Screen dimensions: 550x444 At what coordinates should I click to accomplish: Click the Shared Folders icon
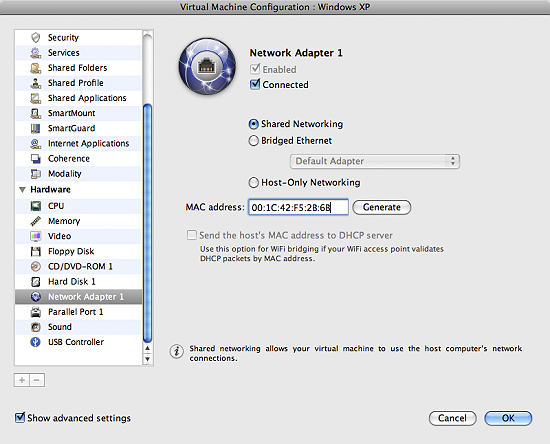click(35, 68)
